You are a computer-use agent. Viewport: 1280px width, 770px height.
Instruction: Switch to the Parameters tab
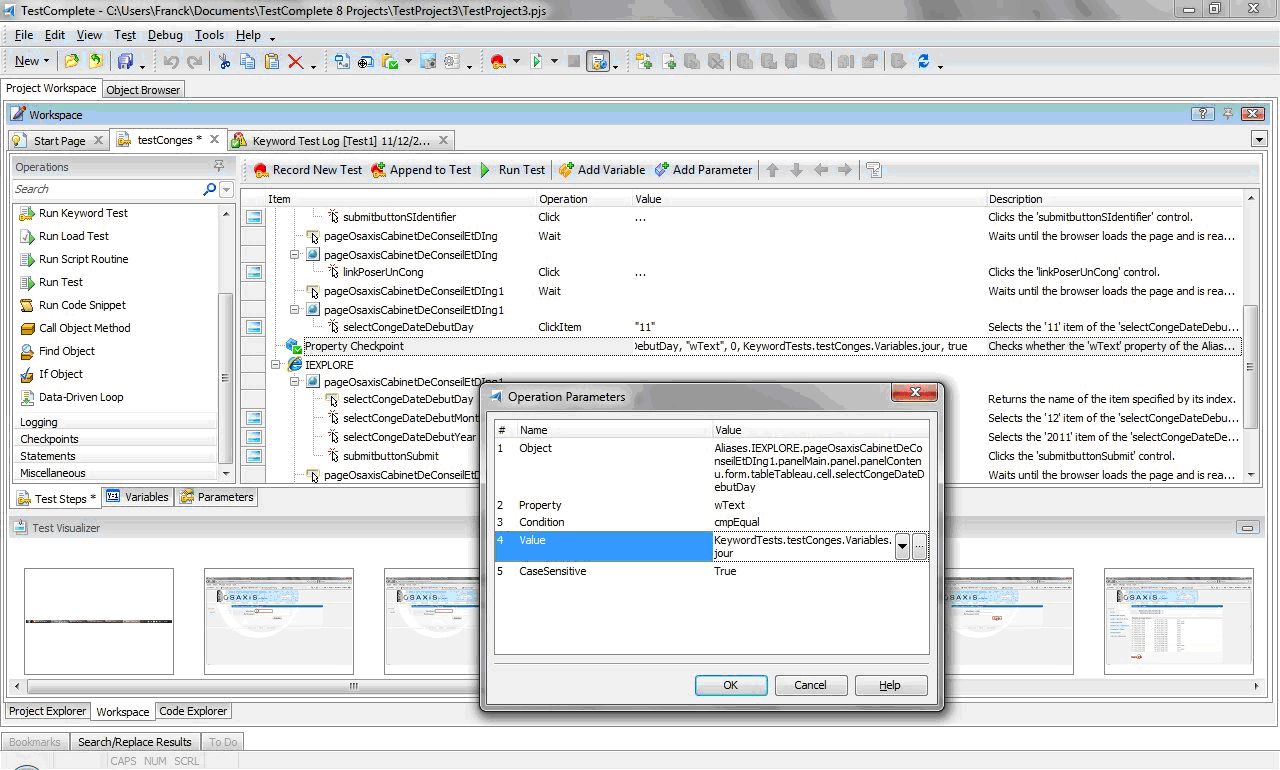216,497
